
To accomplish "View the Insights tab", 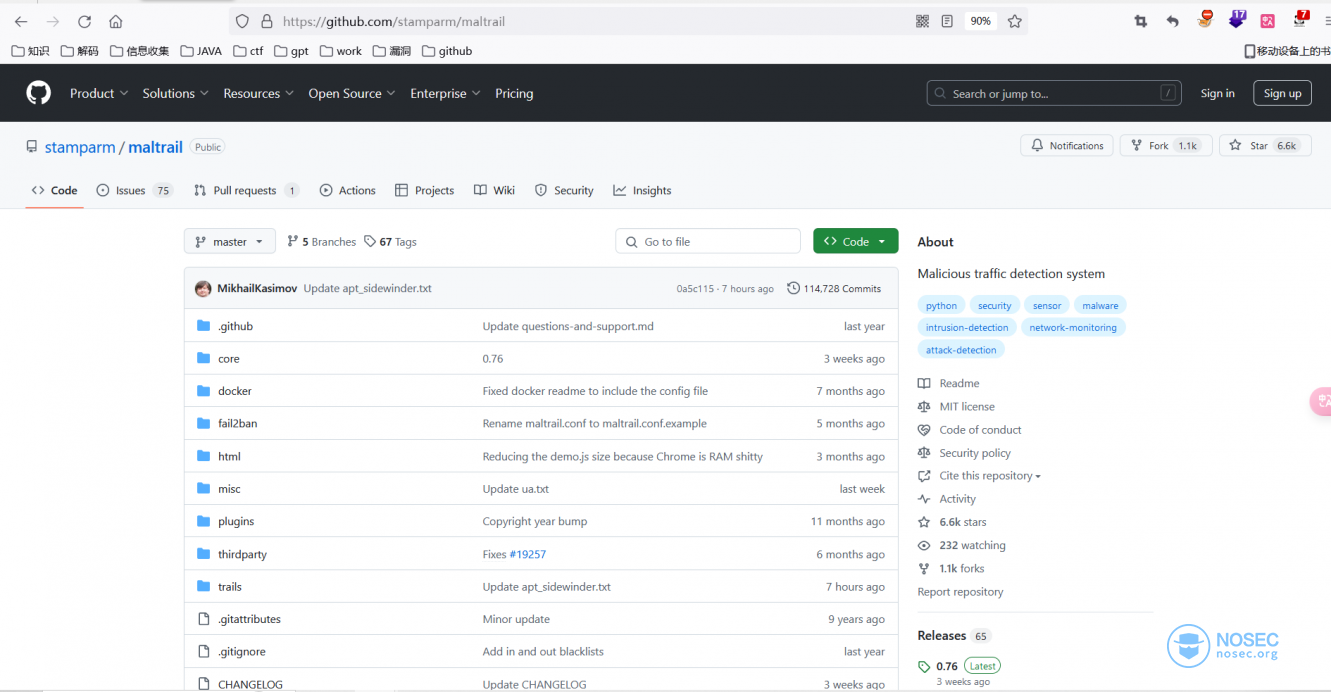I will tap(642, 190).
